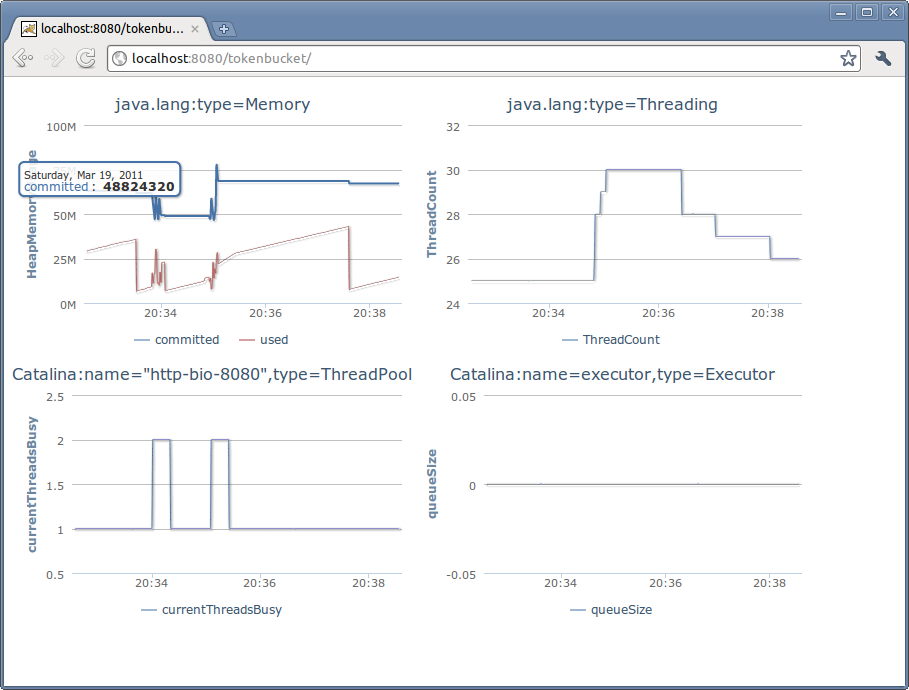This screenshot has width=909, height=690.
Task: Click the ThreadCount line at its 30 plateau
Action: [x=643, y=170]
